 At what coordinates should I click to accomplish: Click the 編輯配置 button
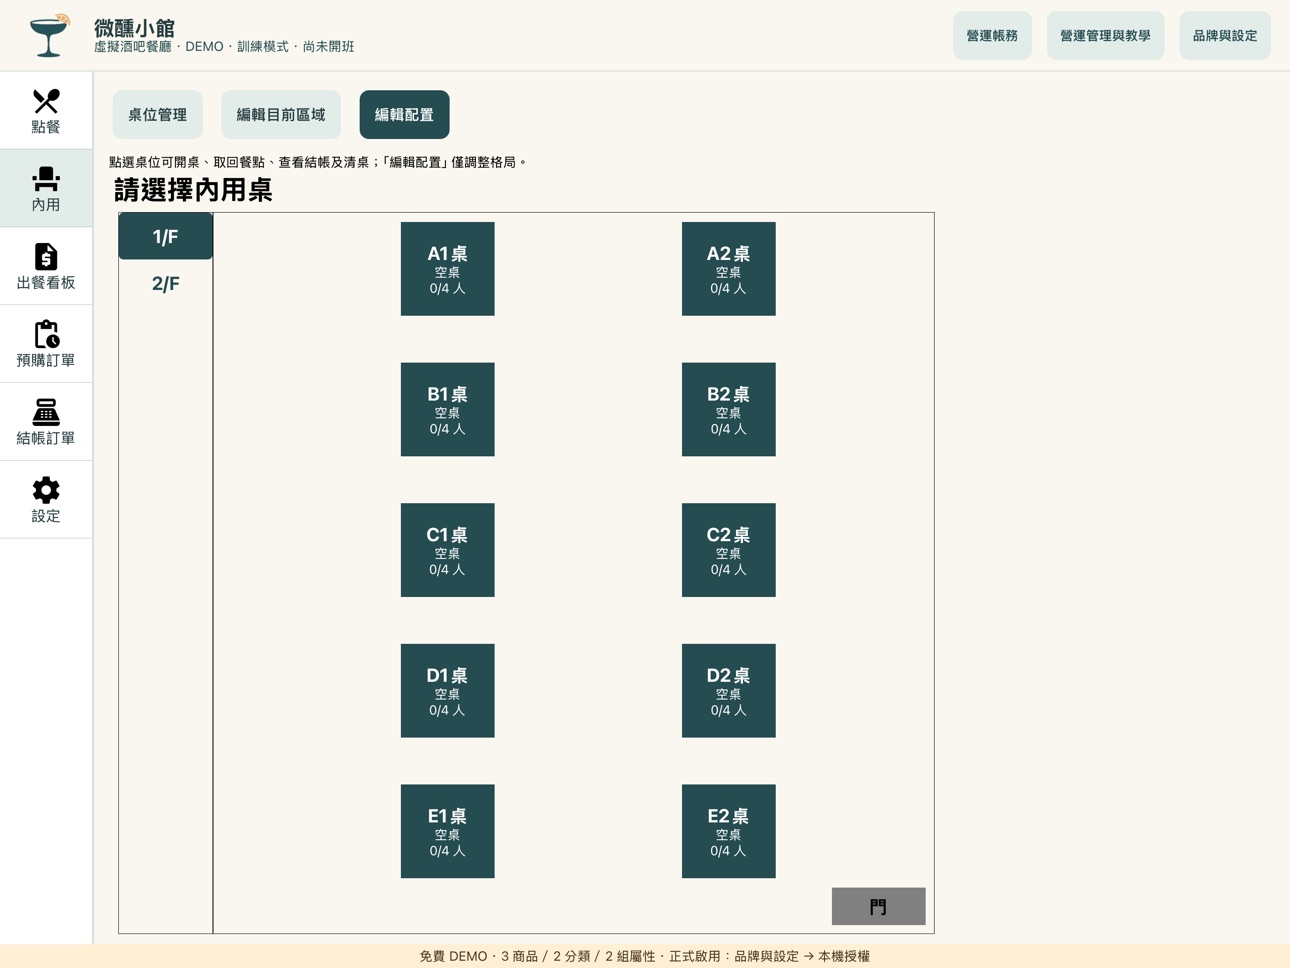(x=405, y=115)
